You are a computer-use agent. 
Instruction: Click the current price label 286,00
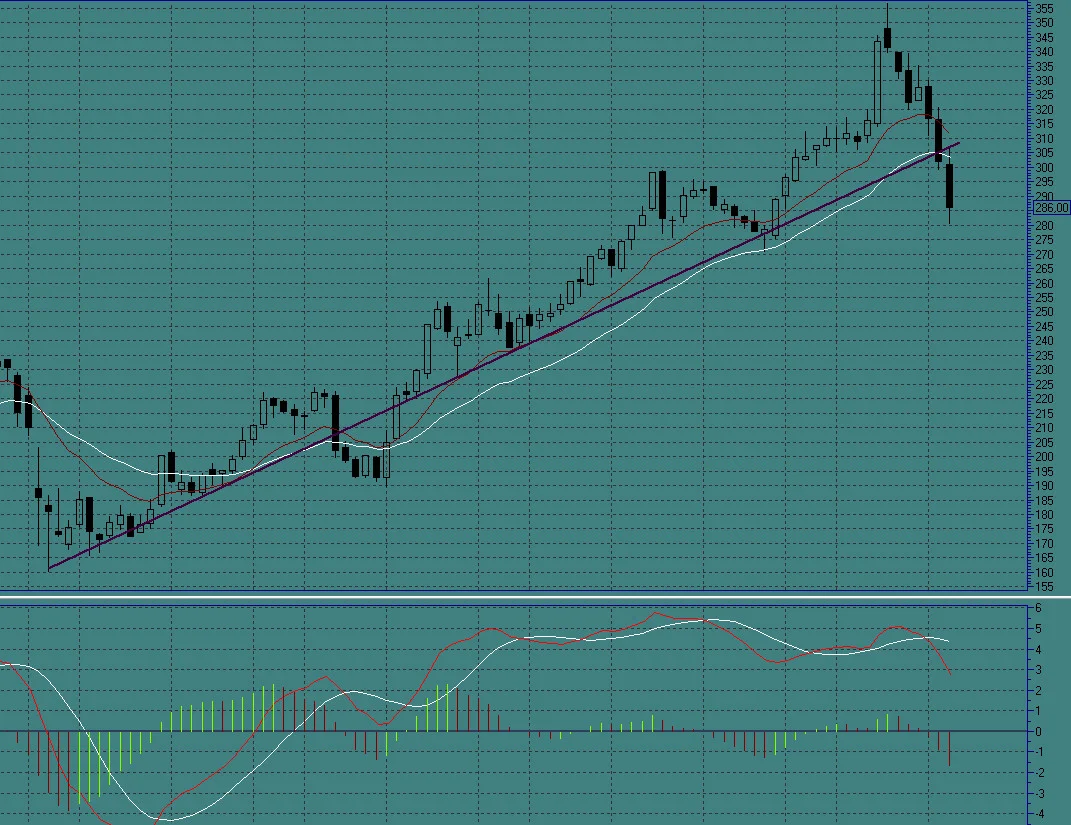[x=1052, y=208]
